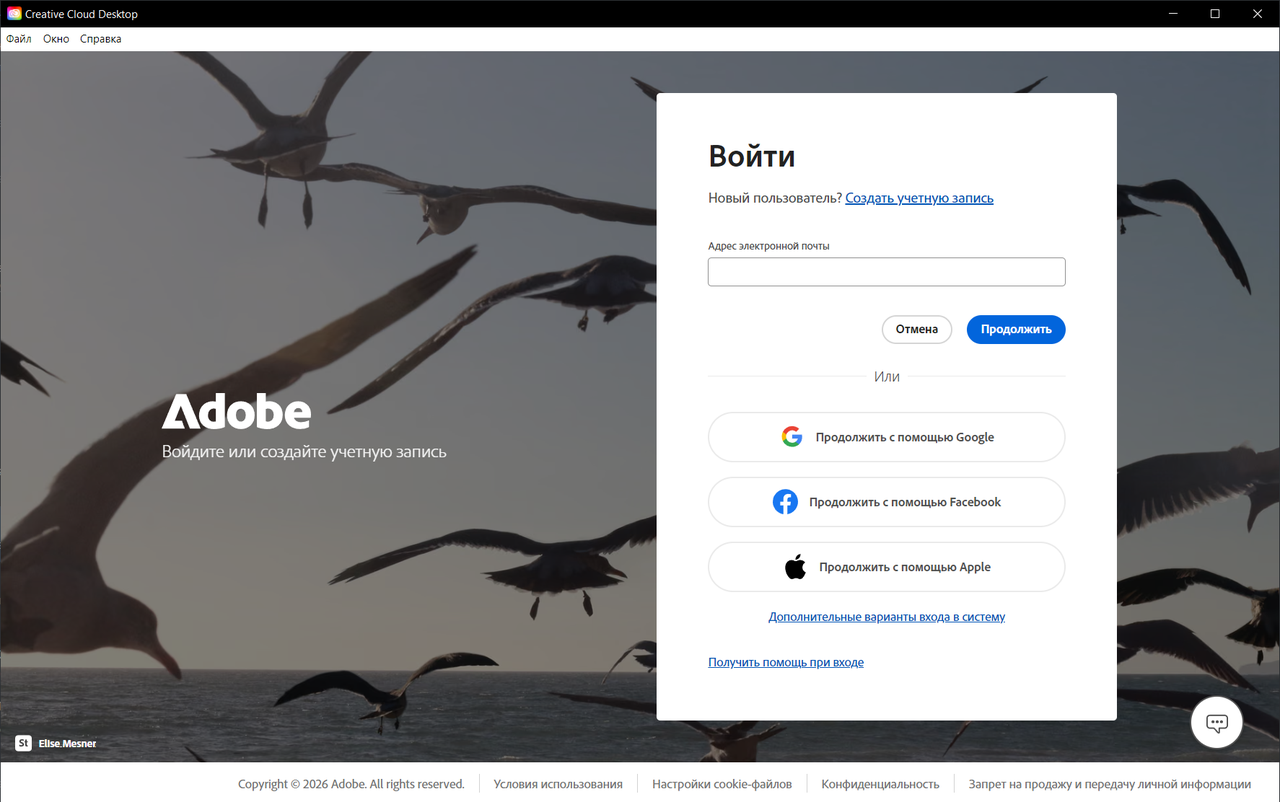Open Настройки cookie-файлов footer link
Image resolution: width=1280 pixels, height=802 pixels.
pos(722,784)
